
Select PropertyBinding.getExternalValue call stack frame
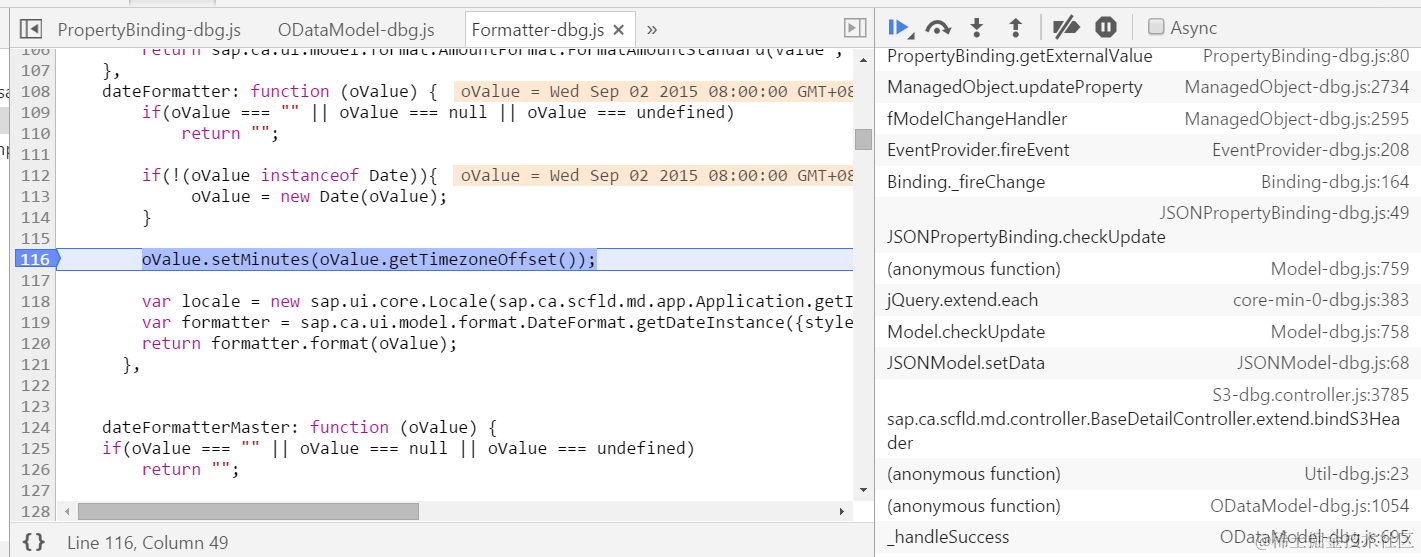coord(1019,57)
